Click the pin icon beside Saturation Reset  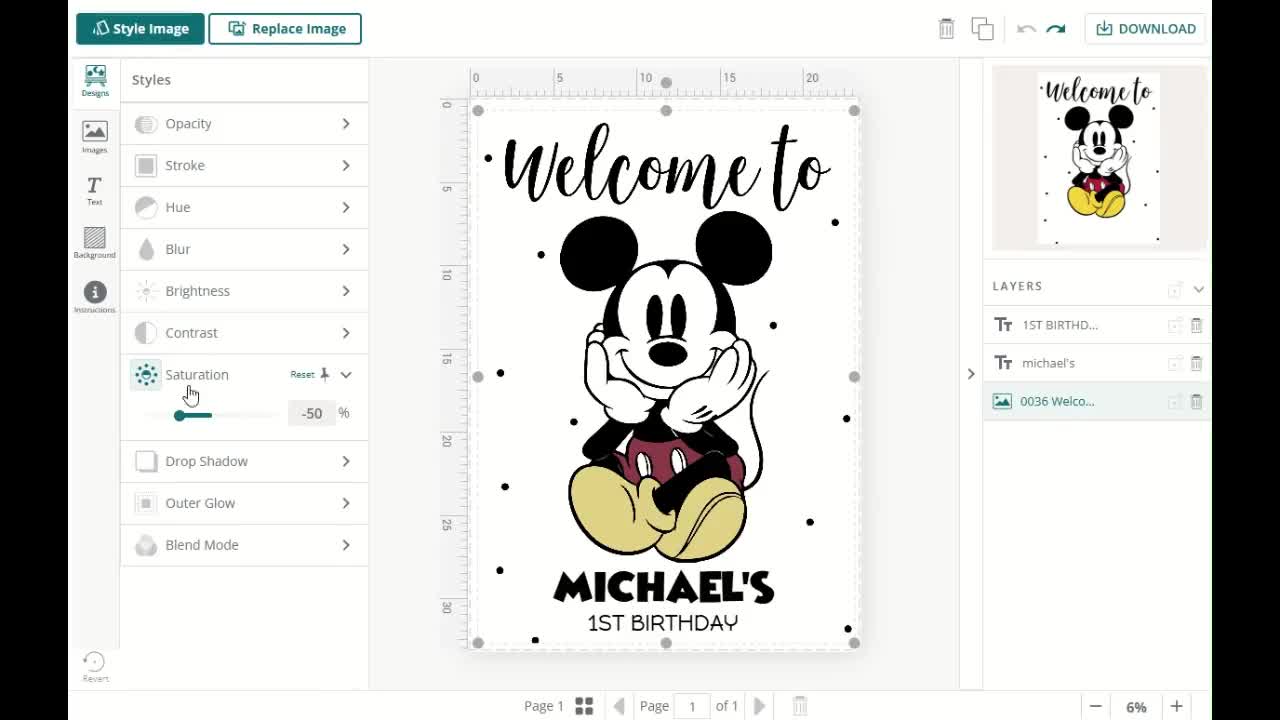pos(324,374)
